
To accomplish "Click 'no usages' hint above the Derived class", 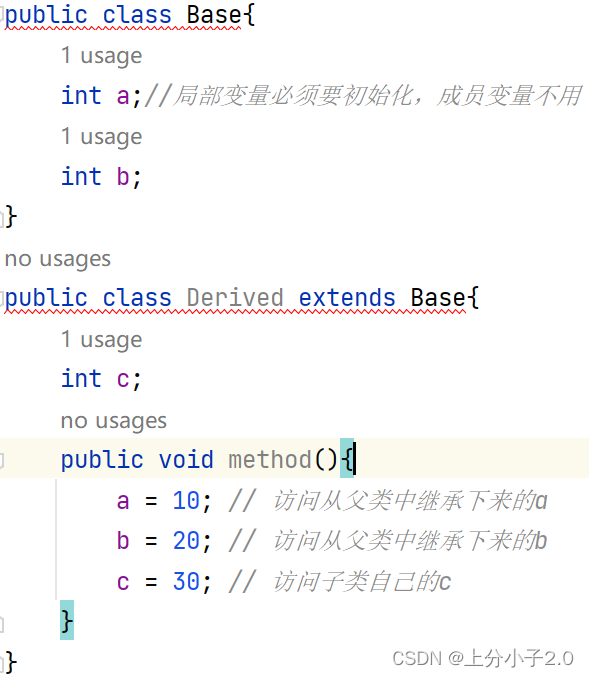I will (58, 259).
